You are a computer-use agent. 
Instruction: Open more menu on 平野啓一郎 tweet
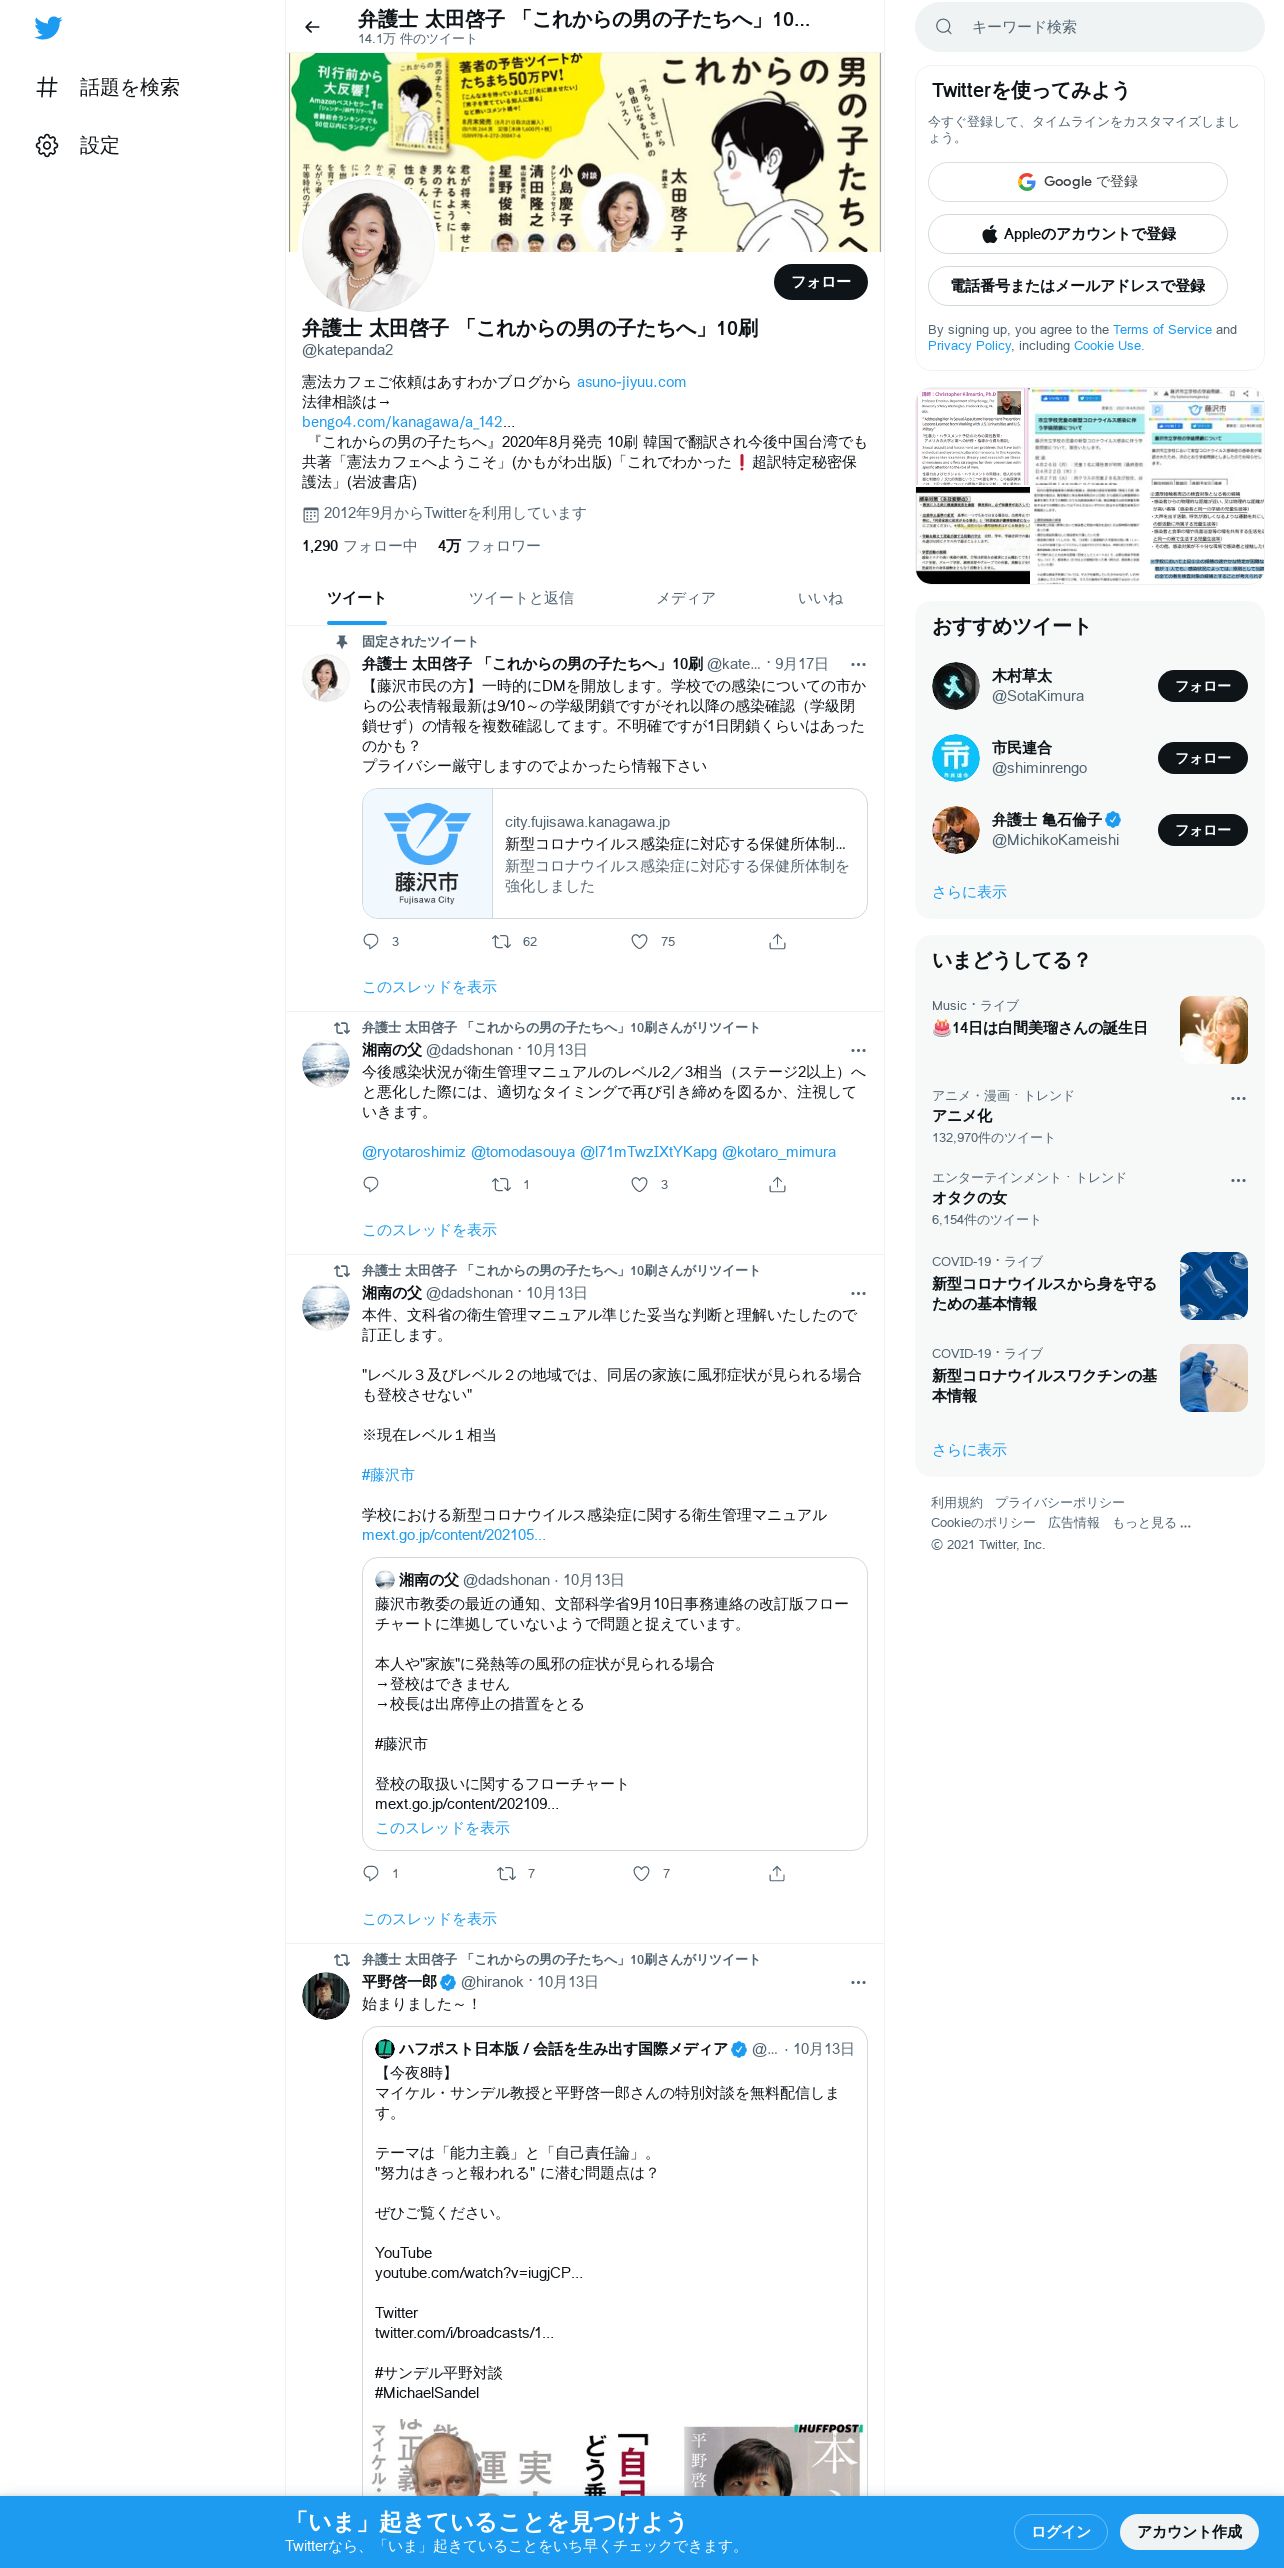click(858, 1982)
